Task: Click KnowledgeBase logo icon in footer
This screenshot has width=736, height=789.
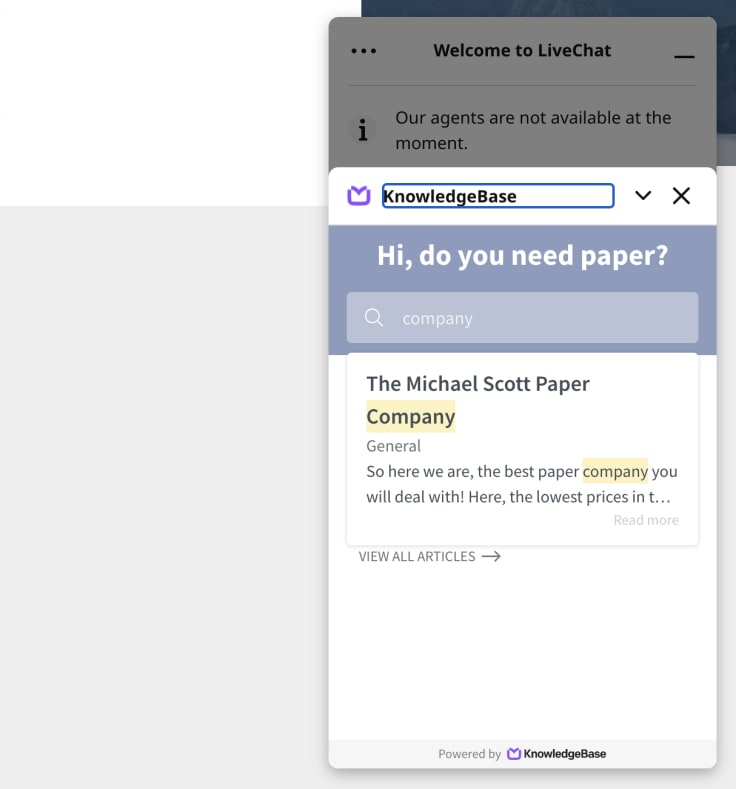Action: [514, 754]
